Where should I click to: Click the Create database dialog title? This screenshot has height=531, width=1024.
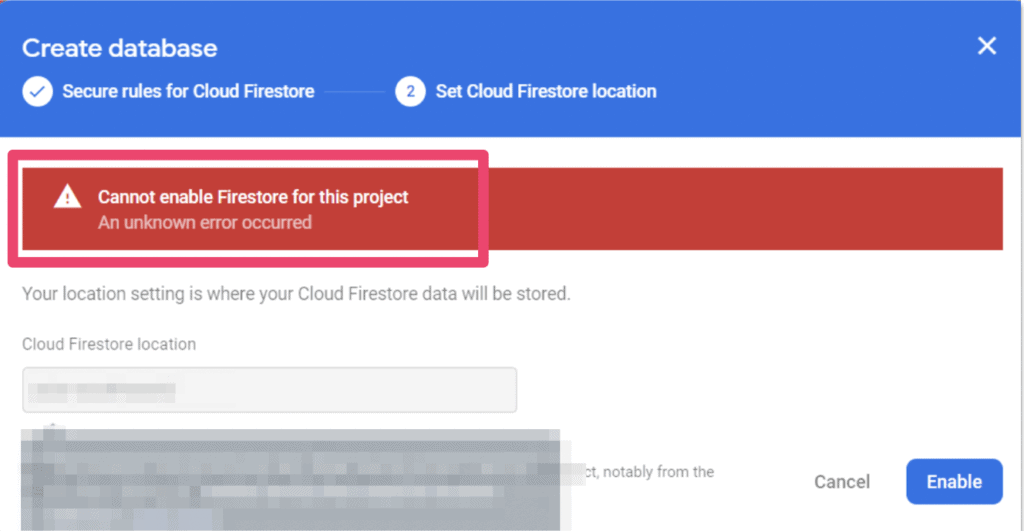tap(120, 48)
